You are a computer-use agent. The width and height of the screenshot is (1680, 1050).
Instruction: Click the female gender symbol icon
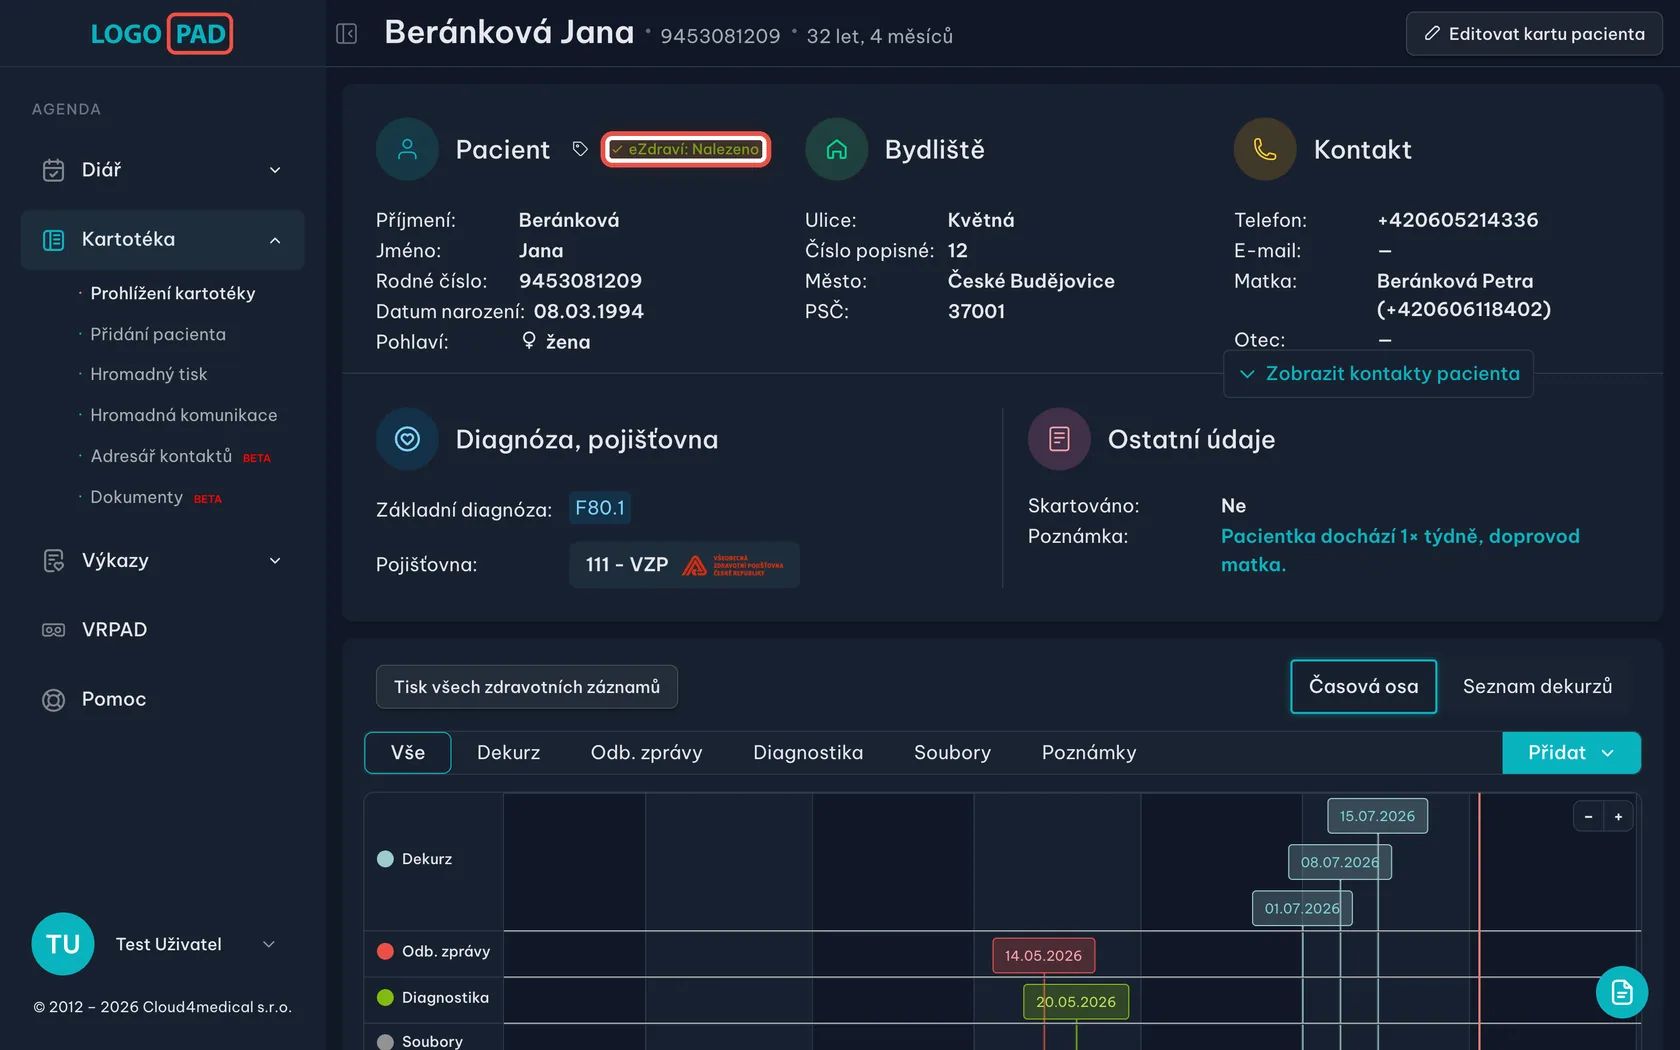point(529,341)
